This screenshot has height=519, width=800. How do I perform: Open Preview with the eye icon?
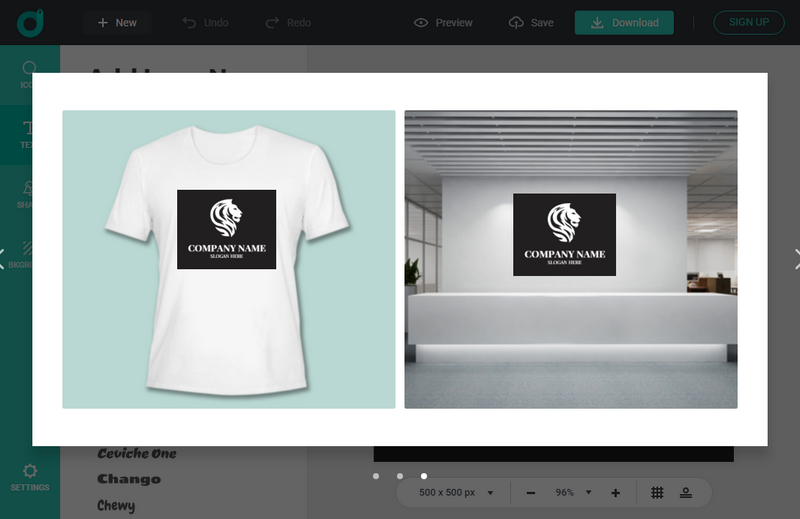pyautogui.click(x=443, y=23)
